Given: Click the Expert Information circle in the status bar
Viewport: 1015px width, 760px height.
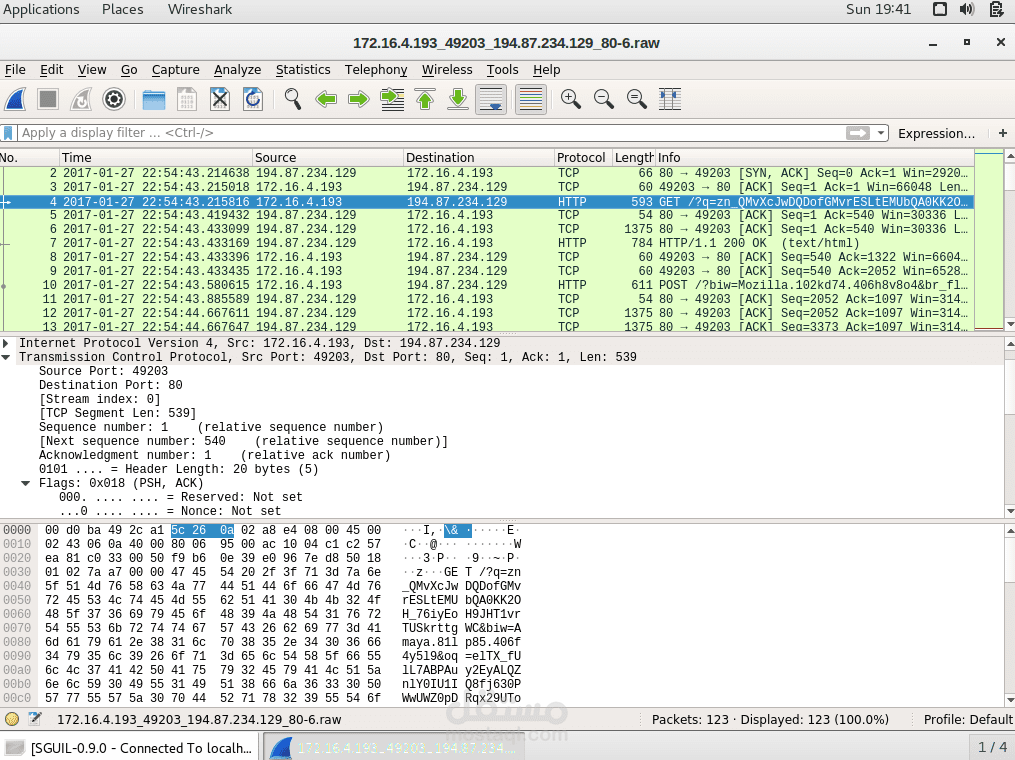Looking at the screenshot, I should (x=12, y=719).
